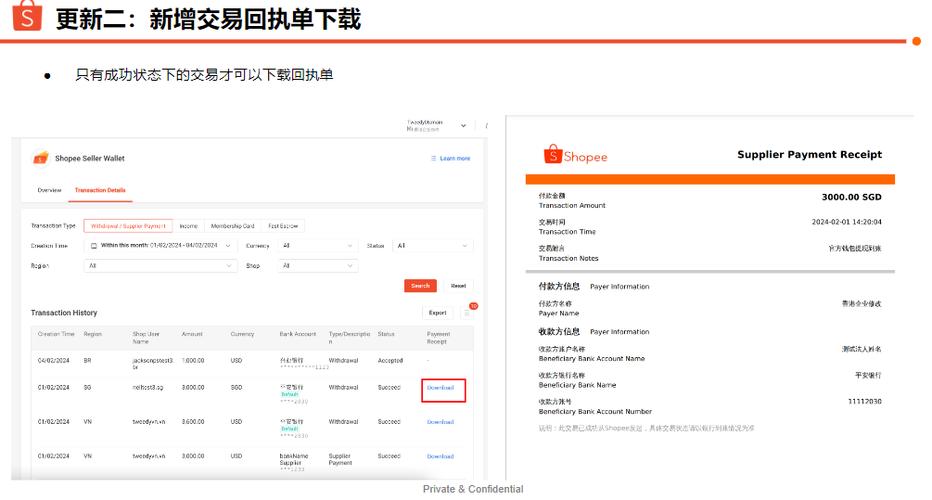
Task: Click the Payer Name label on receipt
Action: pyautogui.click(x=559, y=313)
